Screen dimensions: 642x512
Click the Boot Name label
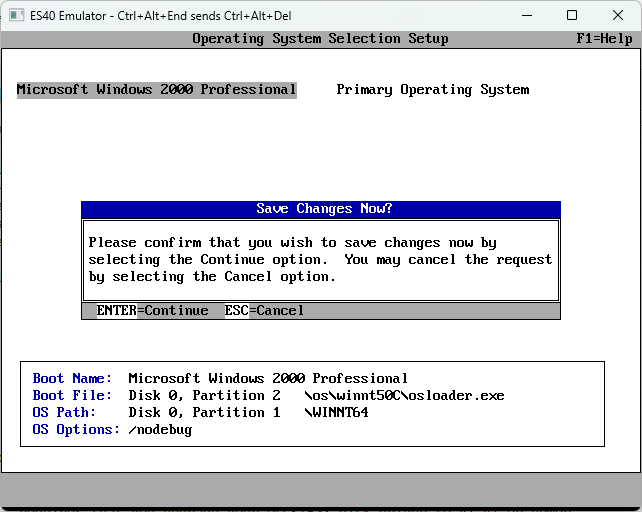tap(72, 378)
